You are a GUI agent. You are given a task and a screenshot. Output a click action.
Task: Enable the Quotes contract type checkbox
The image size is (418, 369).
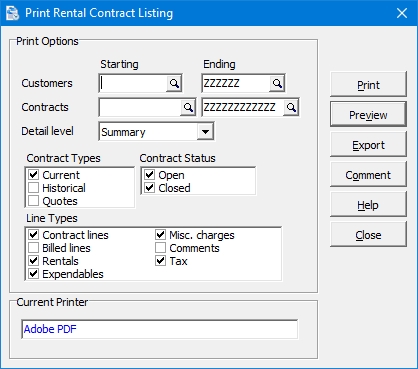pos(34,201)
